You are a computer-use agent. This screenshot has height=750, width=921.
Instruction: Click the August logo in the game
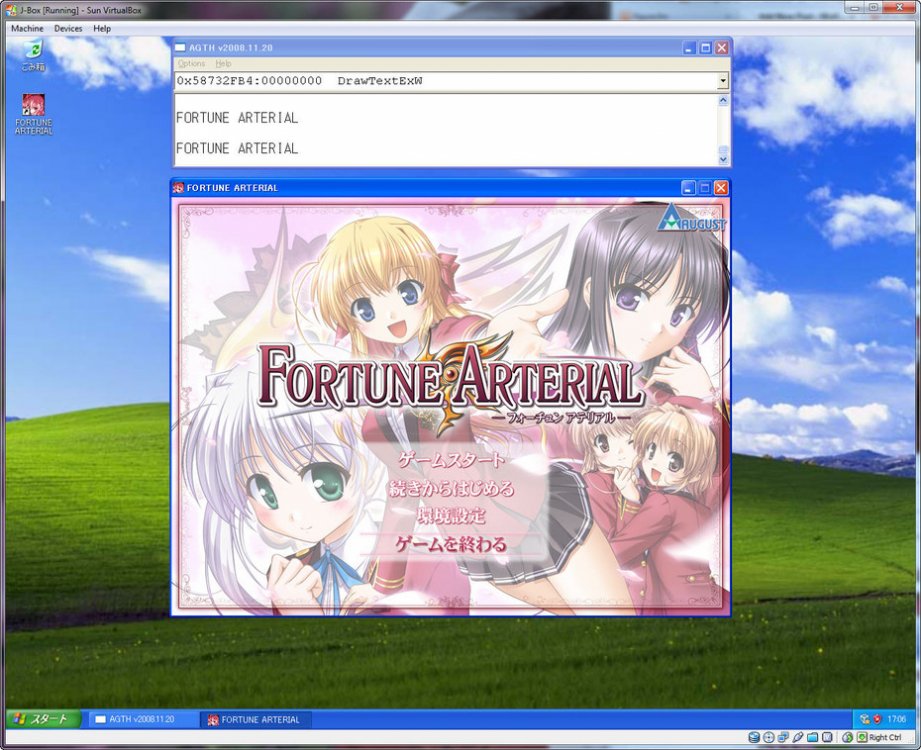click(x=691, y=218)
